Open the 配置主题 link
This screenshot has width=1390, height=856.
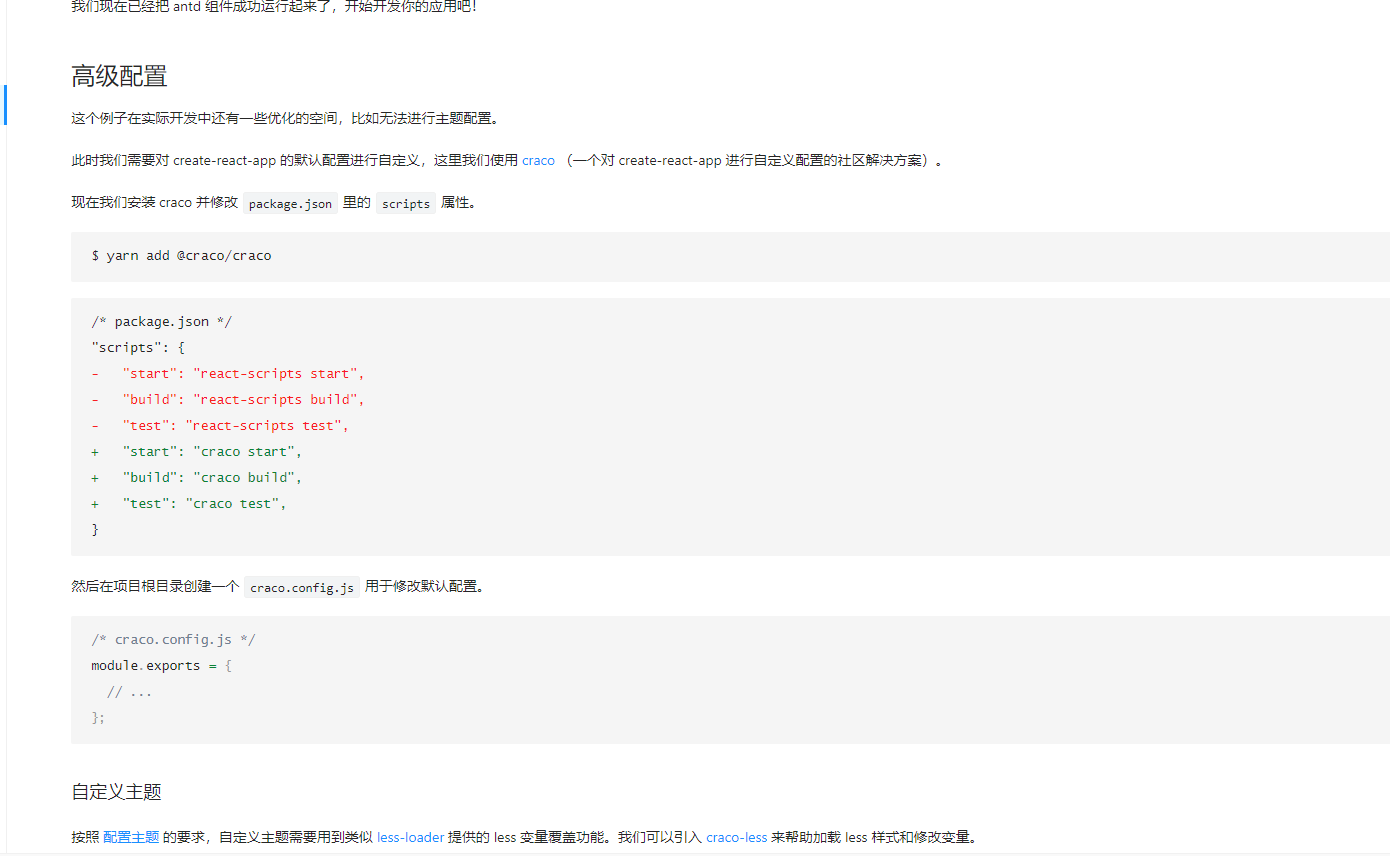coord(130,837)
